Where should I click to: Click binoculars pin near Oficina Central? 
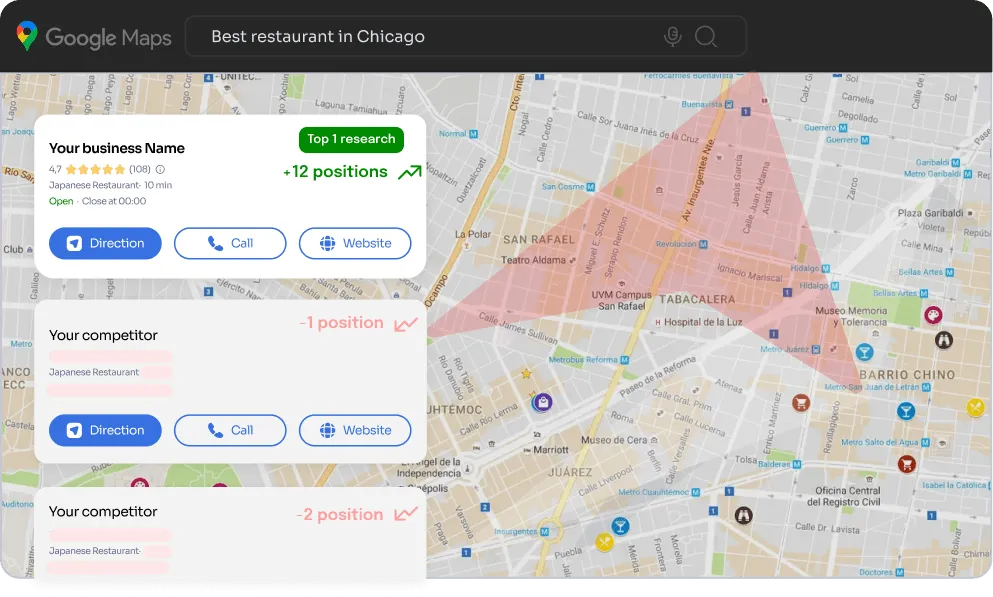click(x=743, y=515)
